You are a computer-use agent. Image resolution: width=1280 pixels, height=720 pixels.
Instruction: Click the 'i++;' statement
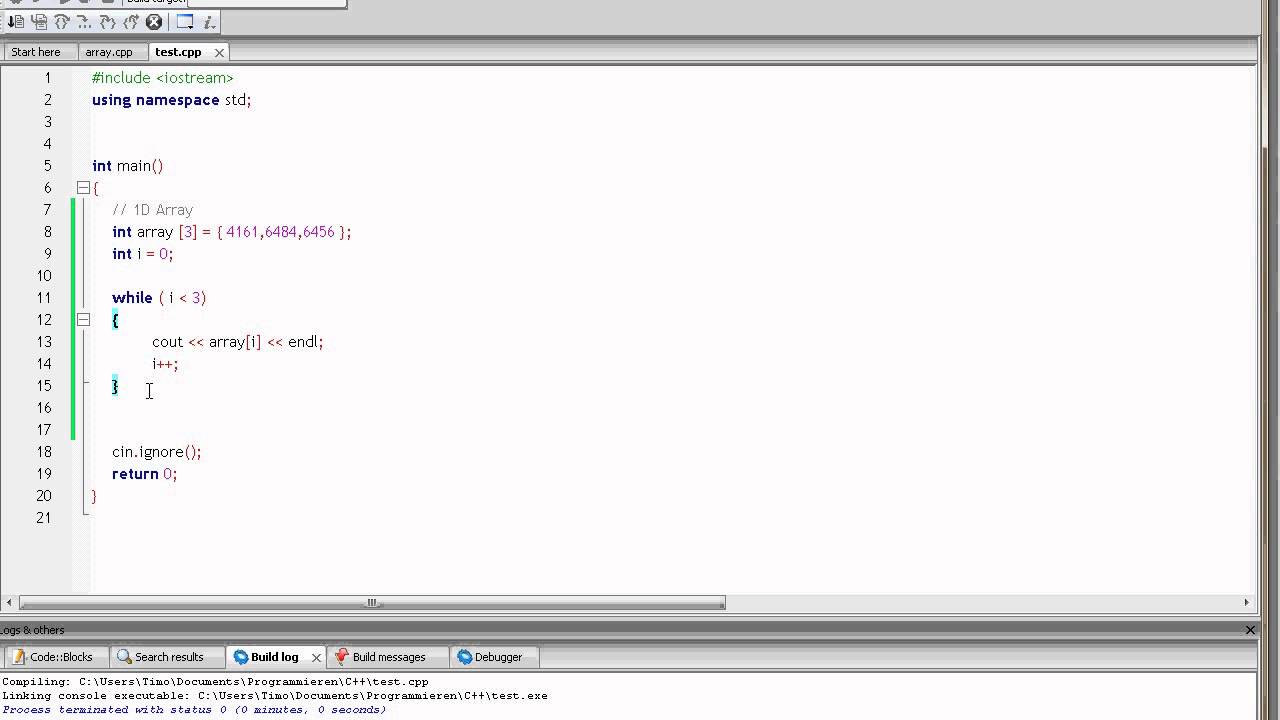pos(165,364)
